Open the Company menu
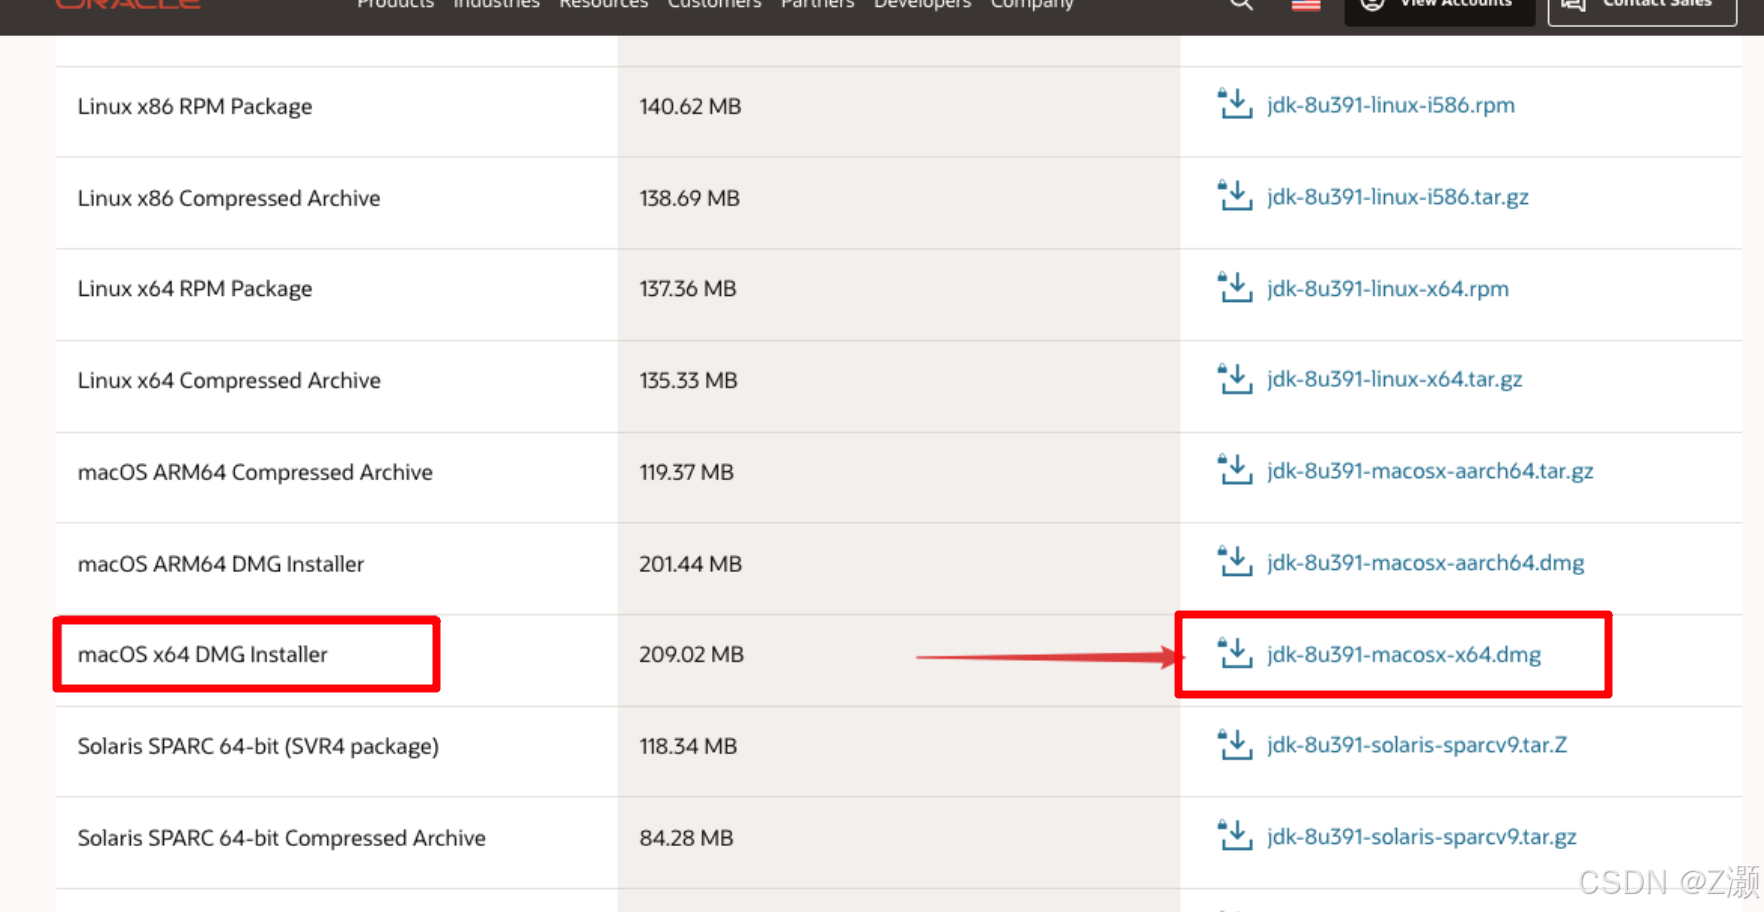This screenshot has height=912, width=1764. (1032, 4)
